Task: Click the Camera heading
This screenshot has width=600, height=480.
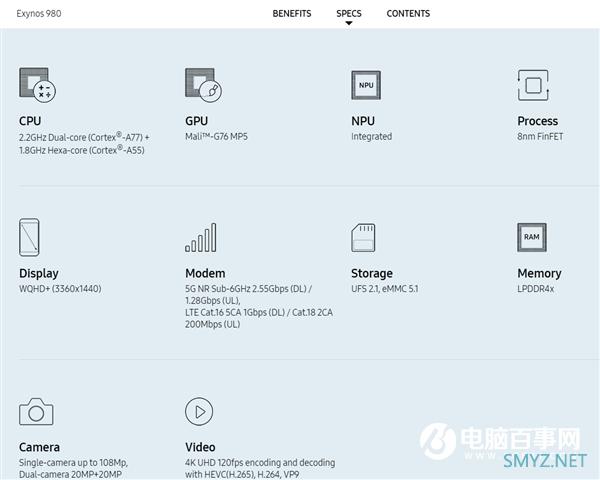Action: point(39,447)
